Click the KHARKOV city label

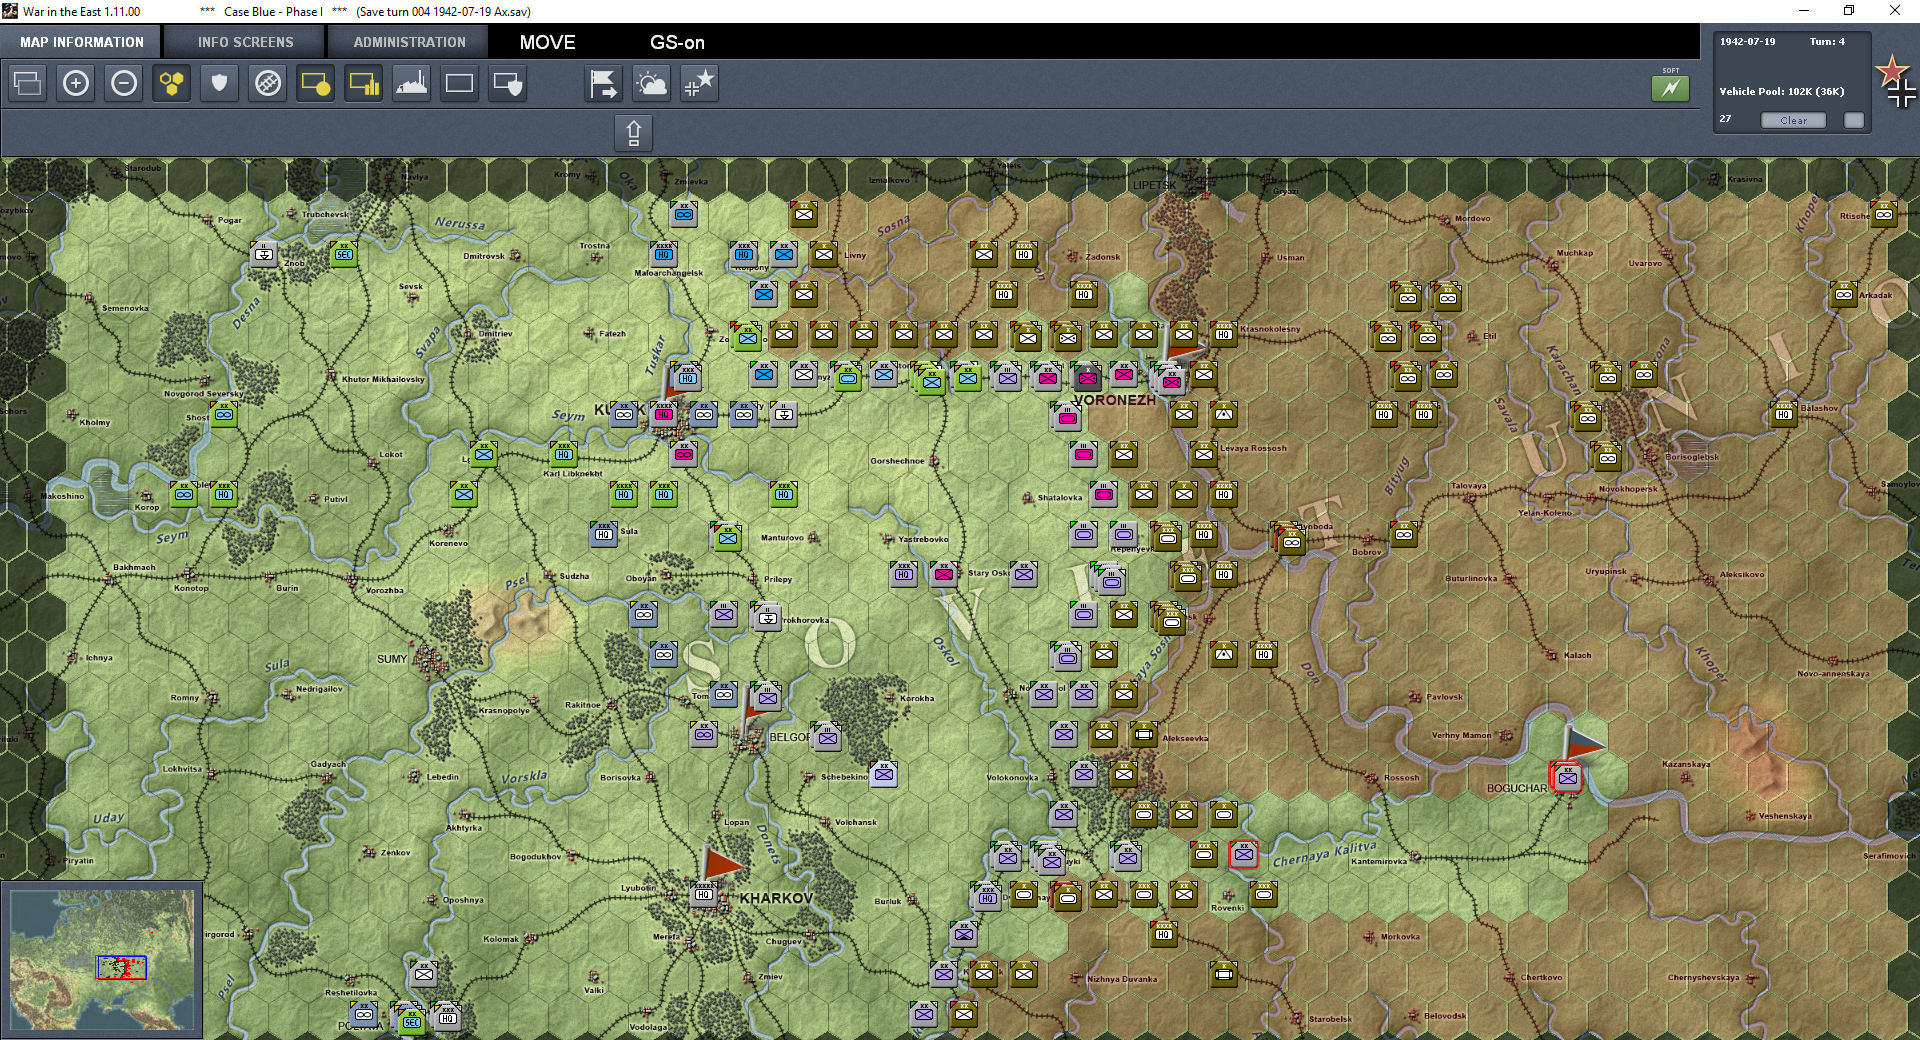tap(776, 898)
